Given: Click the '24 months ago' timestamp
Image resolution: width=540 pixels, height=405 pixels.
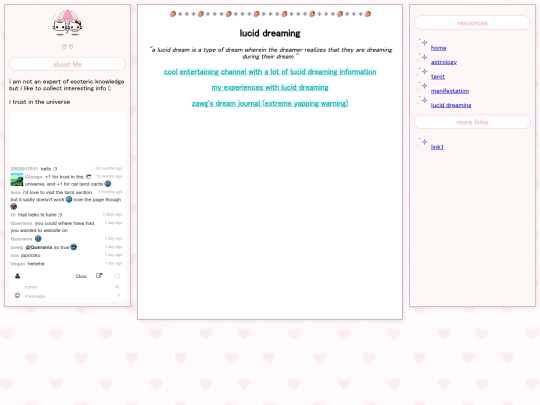Looking at the screenshot, I should (x=109, y=168).
